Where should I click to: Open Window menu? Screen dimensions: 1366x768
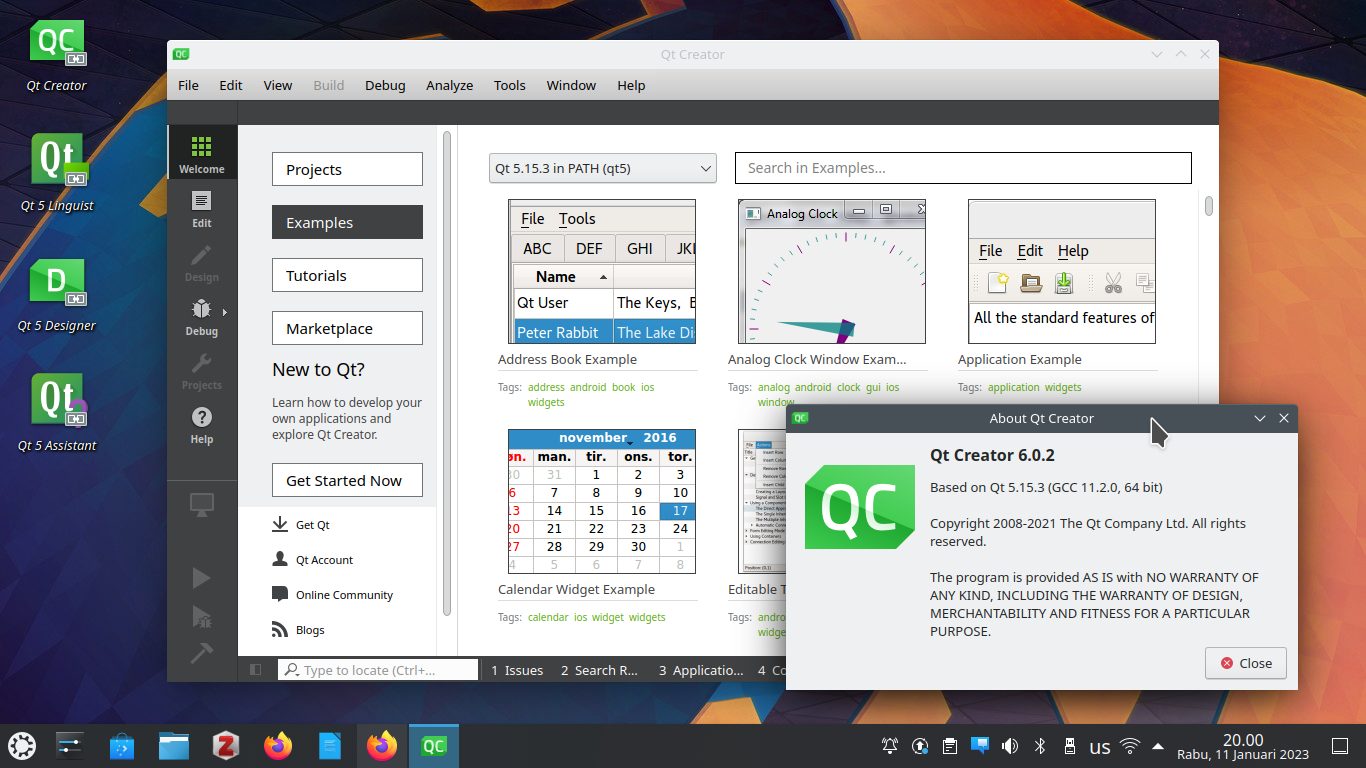571,85
